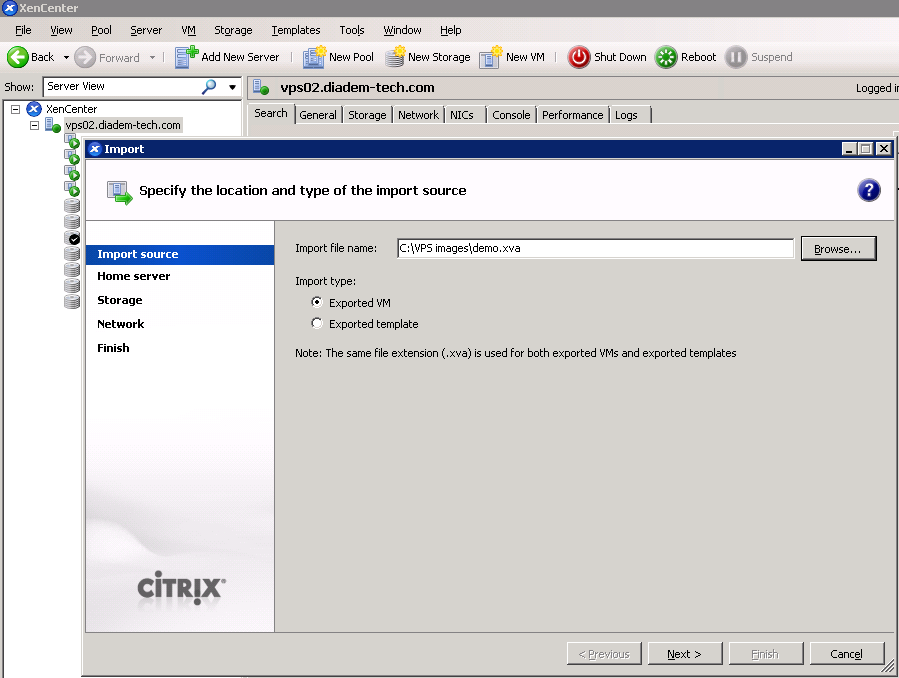Viewport: 899px width, 678px height.
Task: Click the blue help question mark icon
Action: pos(869,190)
